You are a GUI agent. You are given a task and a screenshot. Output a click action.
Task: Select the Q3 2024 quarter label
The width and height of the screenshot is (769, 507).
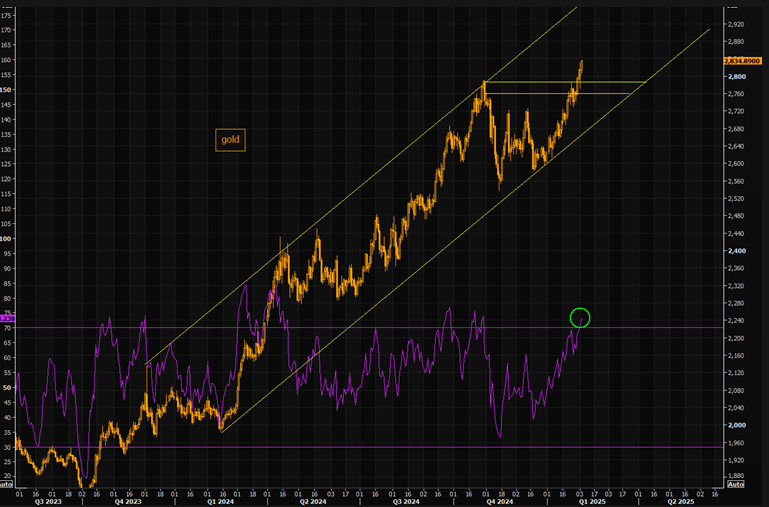(406, 501)
